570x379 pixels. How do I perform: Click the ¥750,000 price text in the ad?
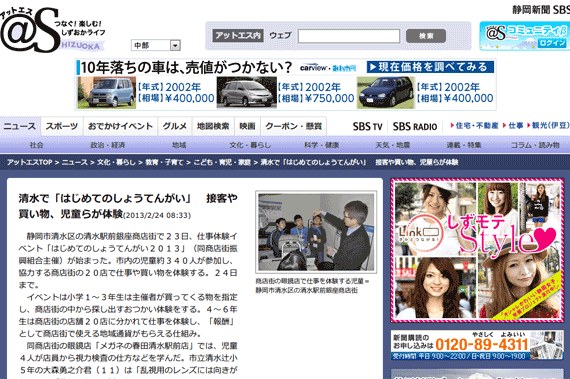(x=329, y=98)
